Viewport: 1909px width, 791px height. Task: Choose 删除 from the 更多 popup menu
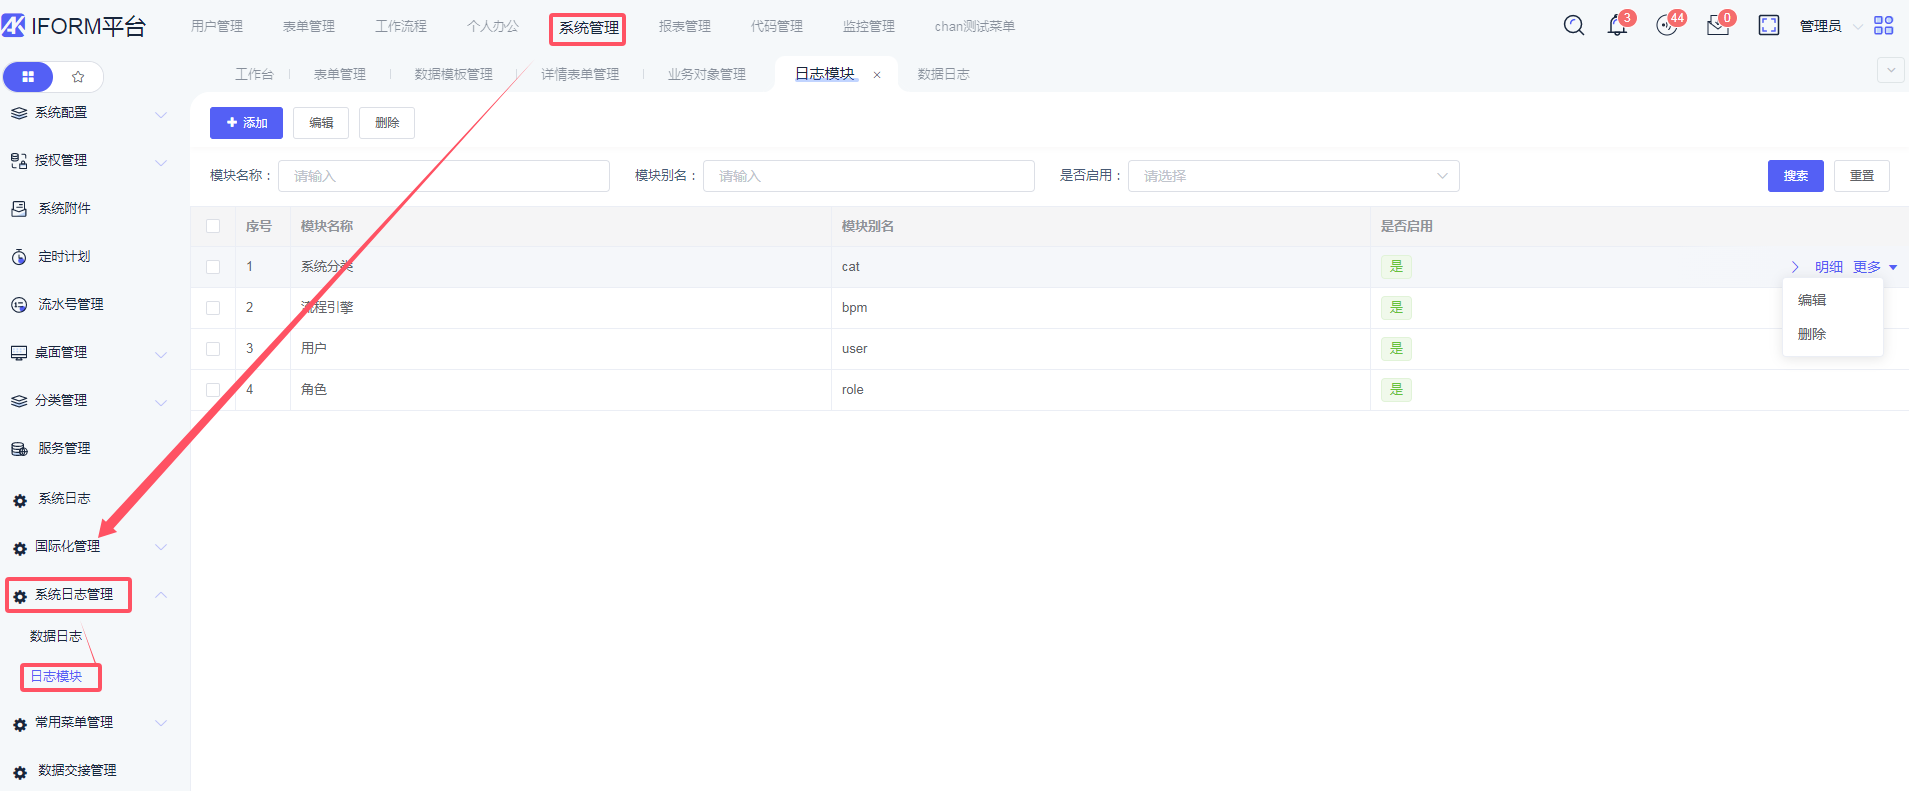point(1811,334)
